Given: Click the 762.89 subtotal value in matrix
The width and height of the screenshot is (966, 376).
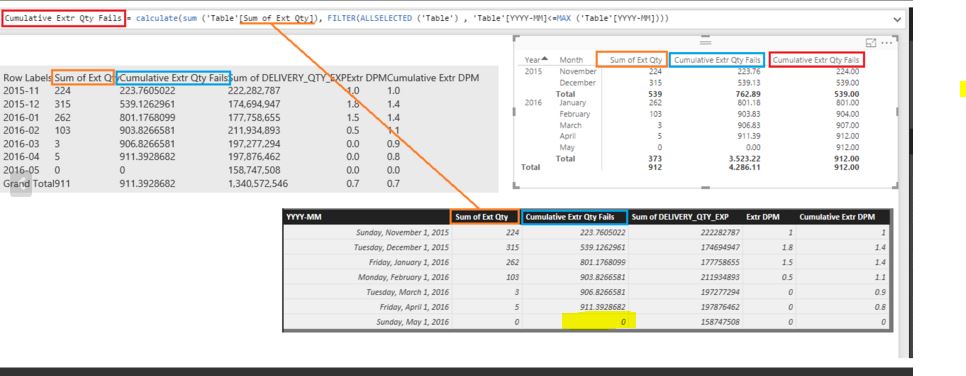Looking at the screenshot, I should tap(749, 94).
